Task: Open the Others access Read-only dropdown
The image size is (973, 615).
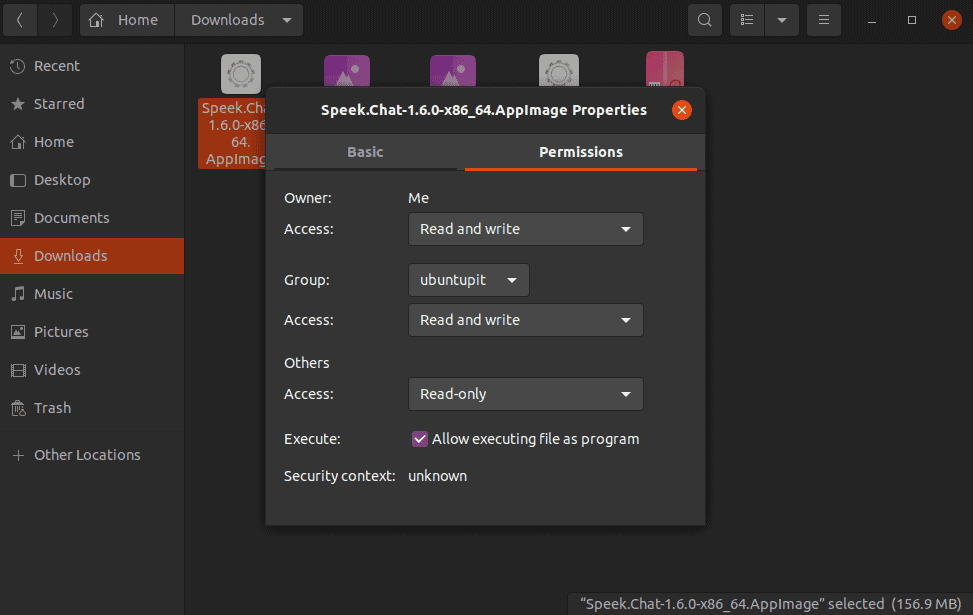Action: click(x=526, y=394)
